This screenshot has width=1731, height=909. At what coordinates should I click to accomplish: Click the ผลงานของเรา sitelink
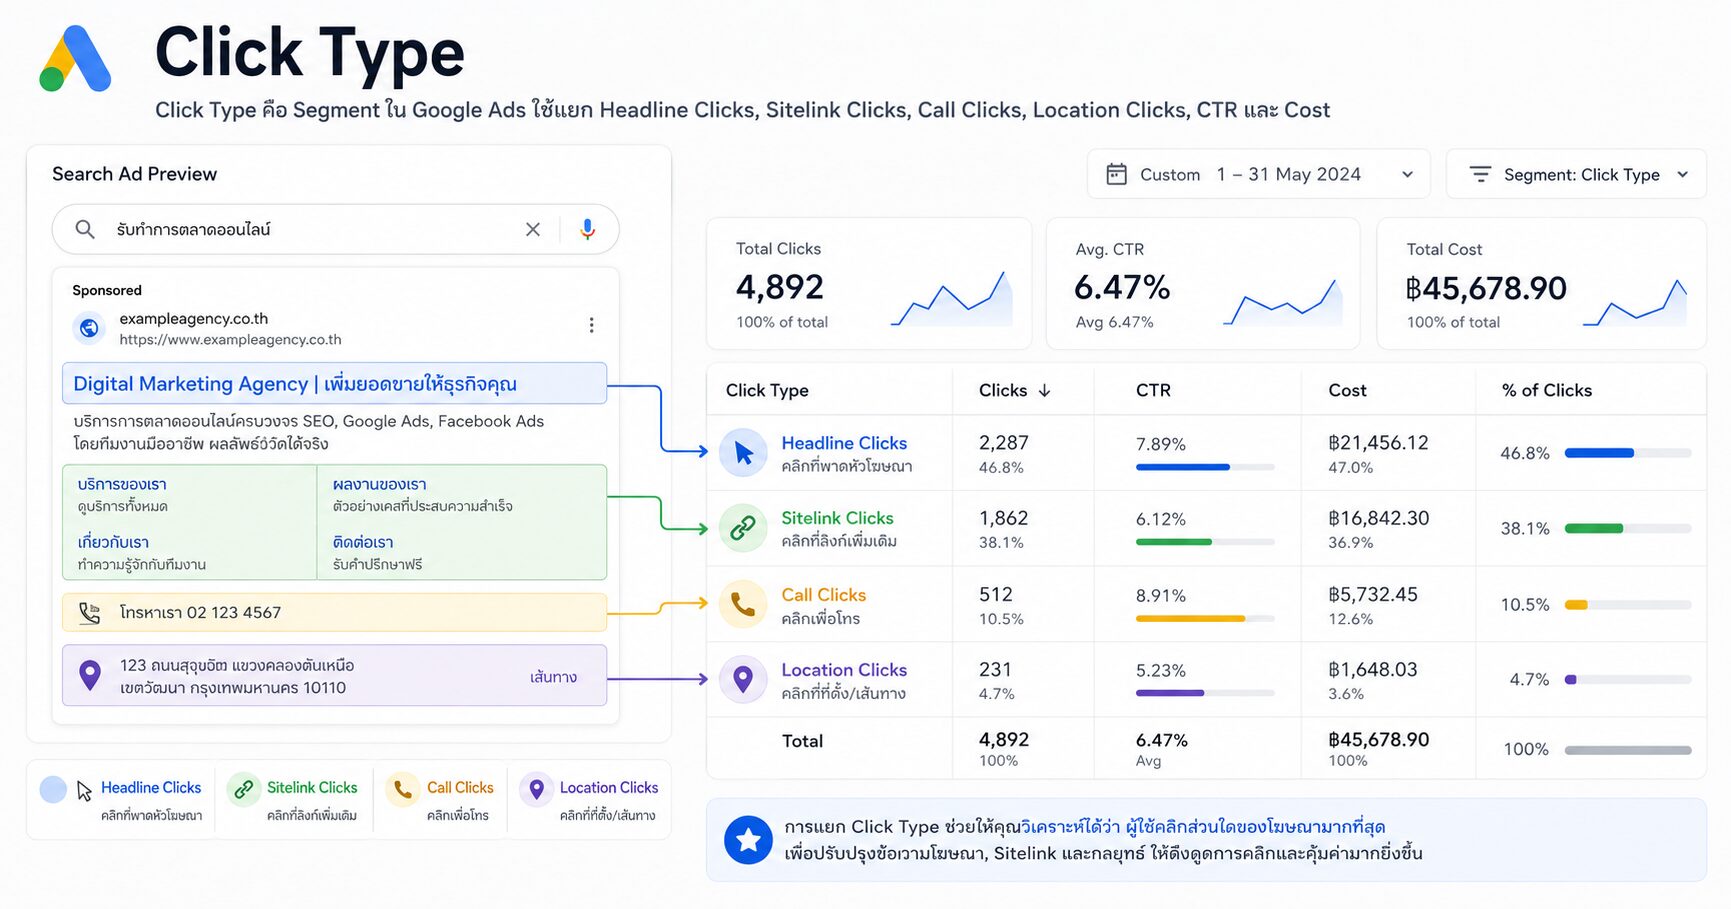pos(379,484)
